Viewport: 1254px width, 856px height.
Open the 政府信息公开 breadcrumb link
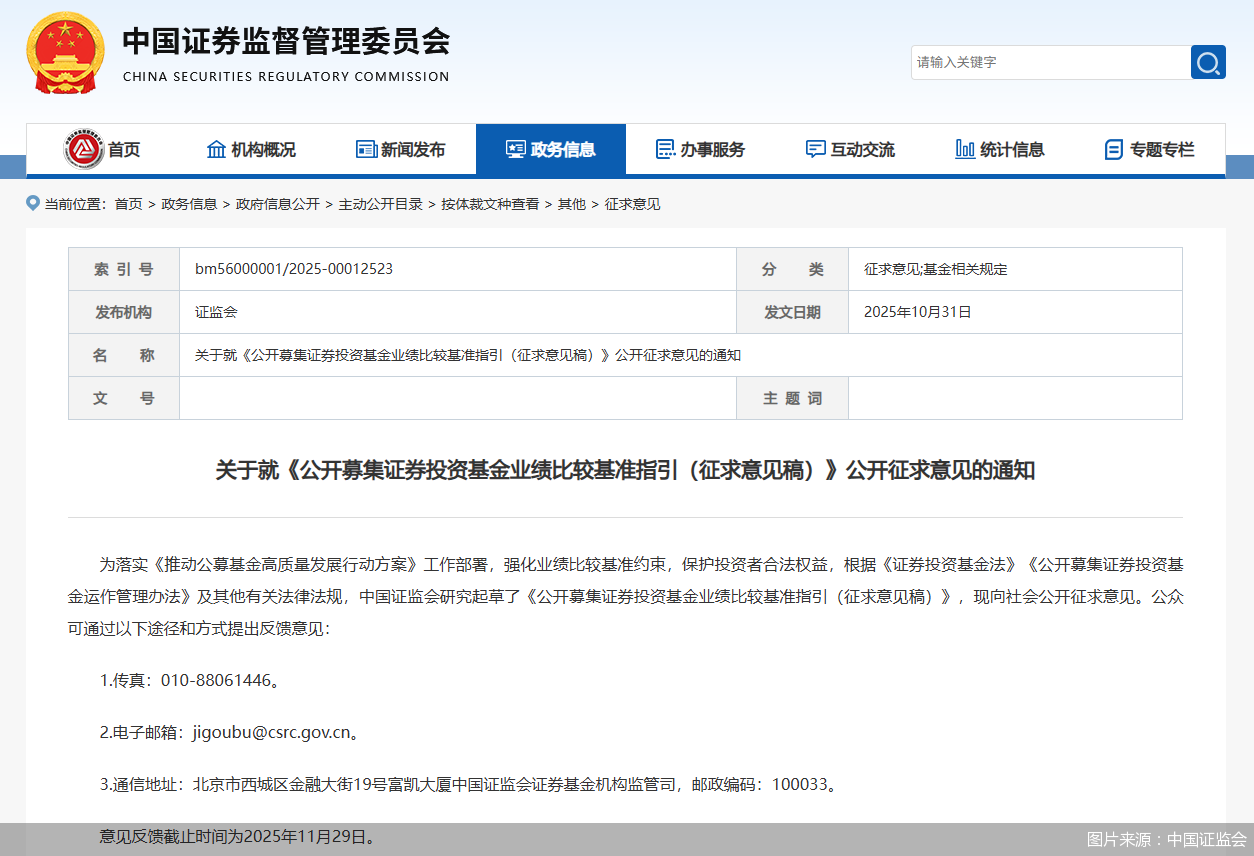[278, 204]
